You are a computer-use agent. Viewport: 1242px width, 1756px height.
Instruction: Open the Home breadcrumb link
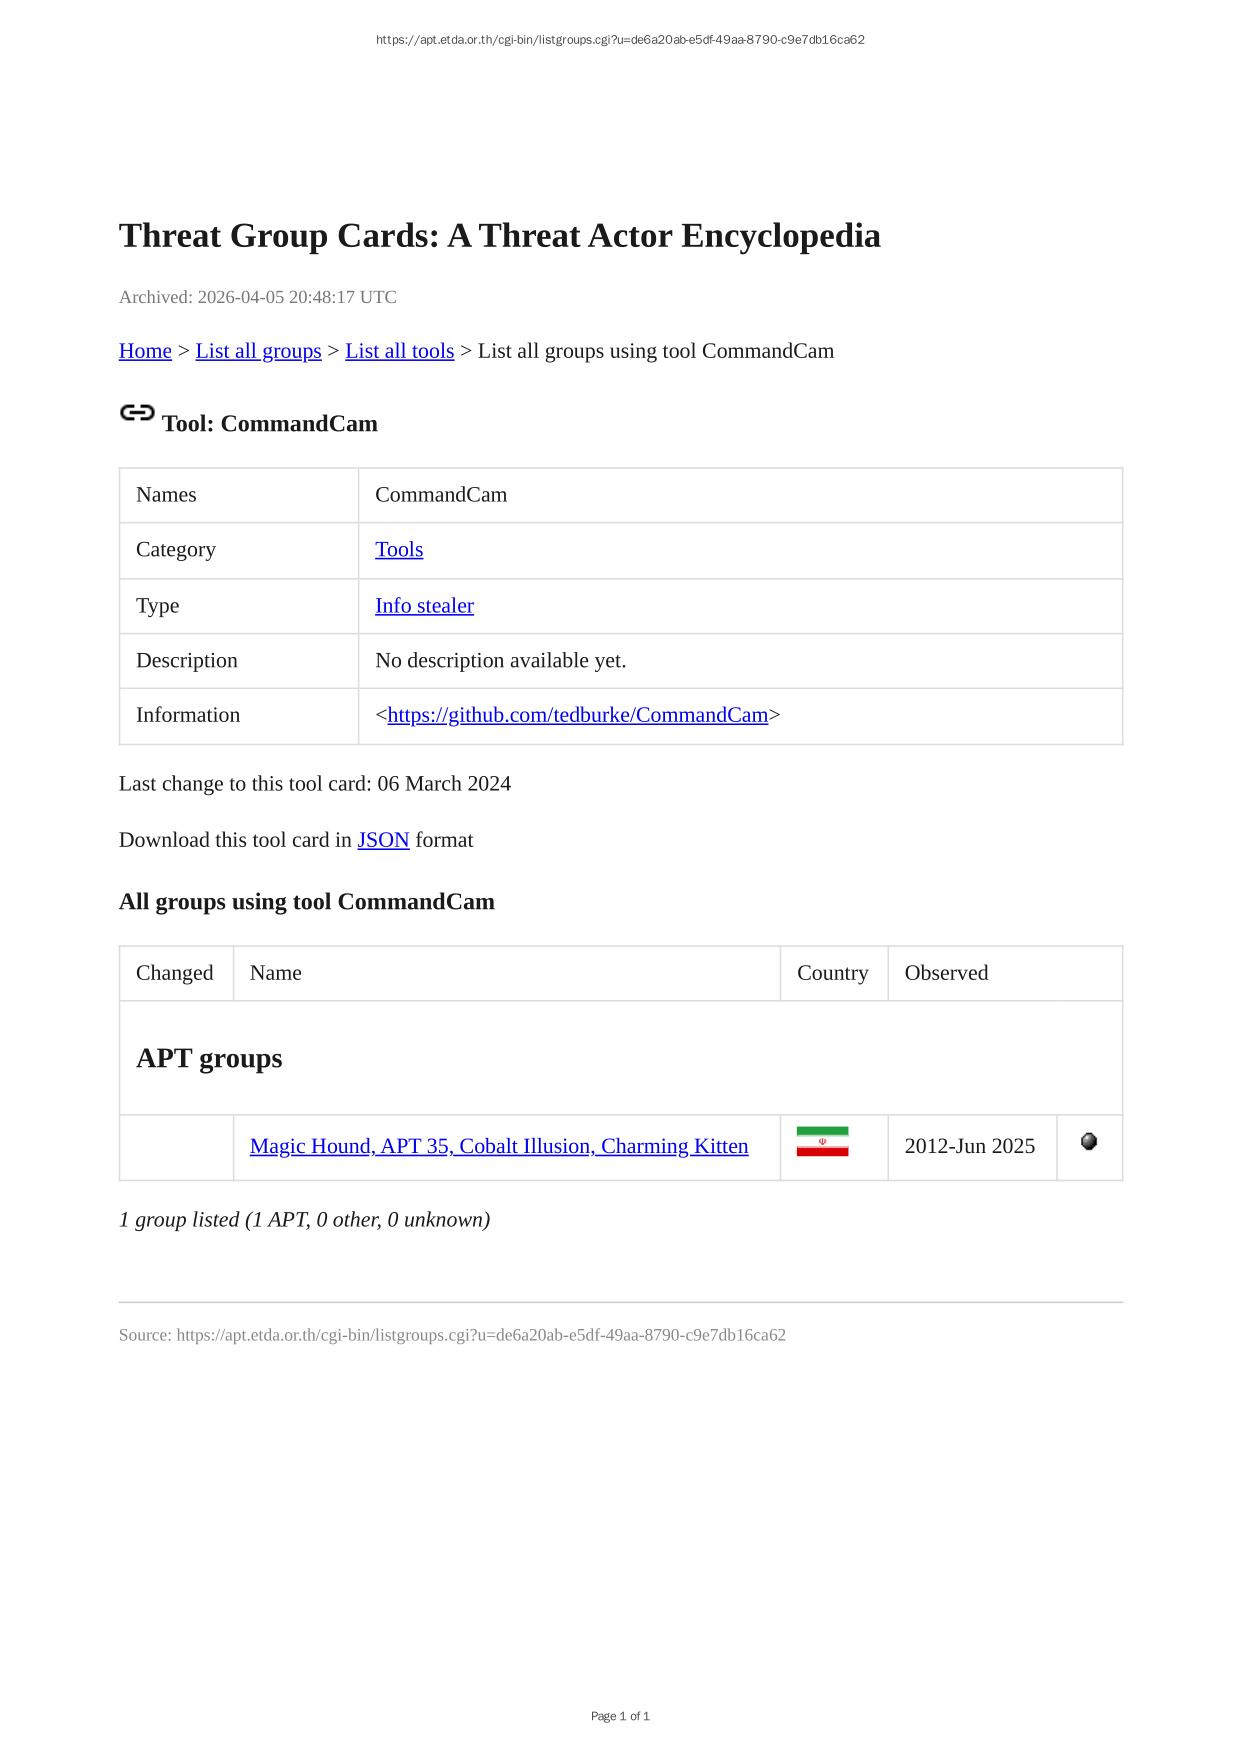[x=145, y=351]
